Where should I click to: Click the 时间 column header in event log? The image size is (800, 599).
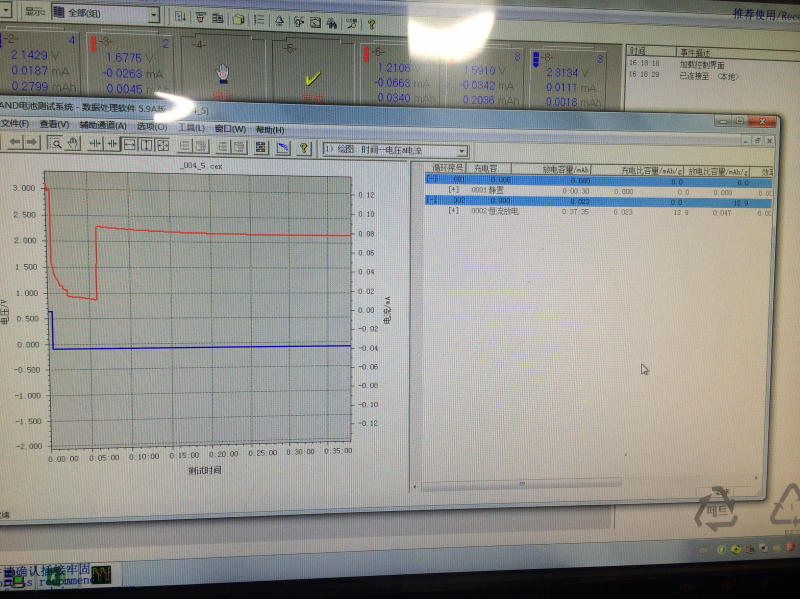650,51
